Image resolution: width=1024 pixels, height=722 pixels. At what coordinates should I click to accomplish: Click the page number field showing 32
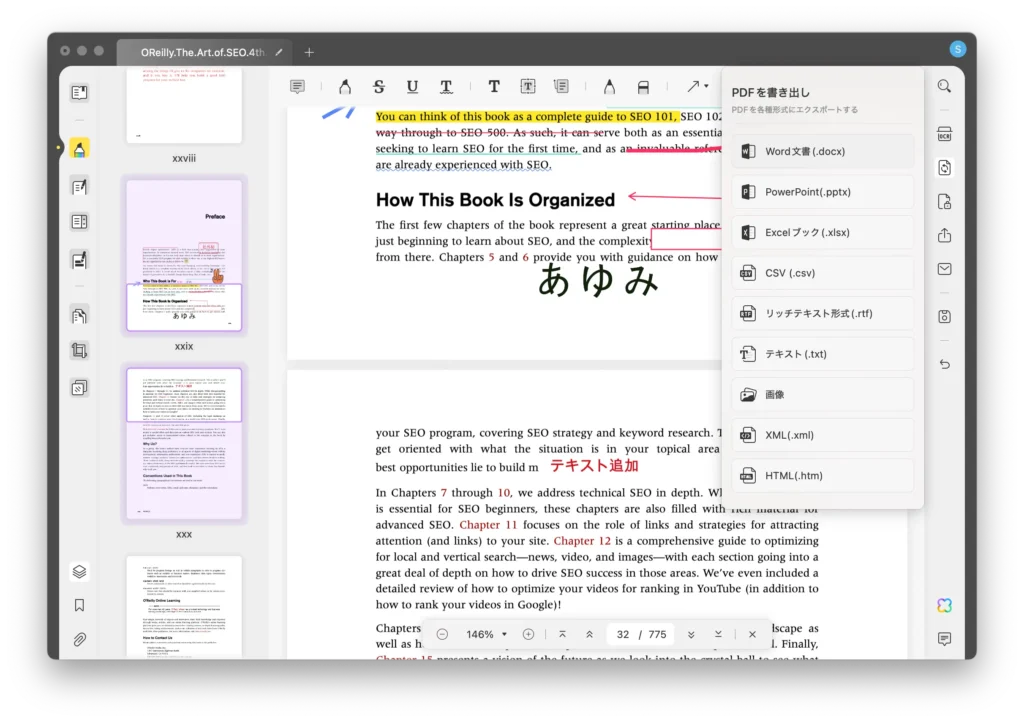click(x=623, y=635)
